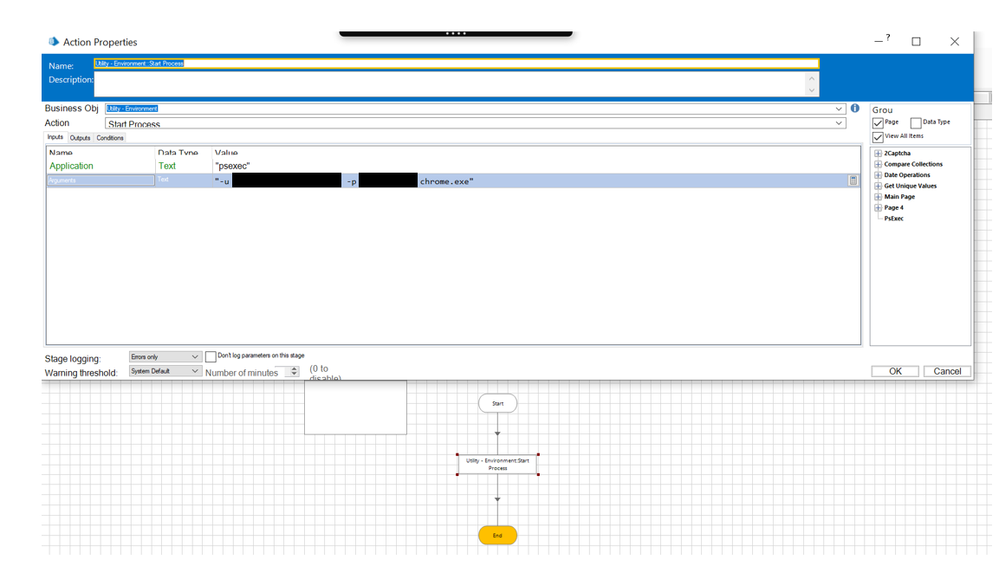Expand the Page 4 tree node
Image resolution: width=999 pixels, height=568 pixels.
(x=878, y=208)
